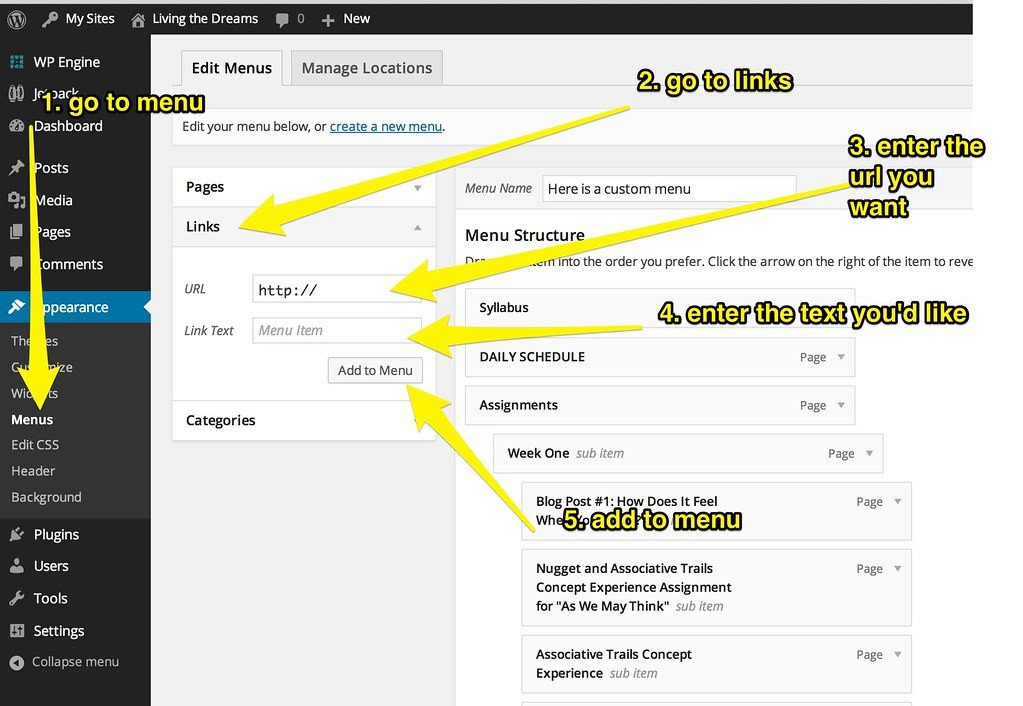1023x706 pixels.
Task: Expand Blog Post #1 menu item arrow
Action: (x=898, y=502)
